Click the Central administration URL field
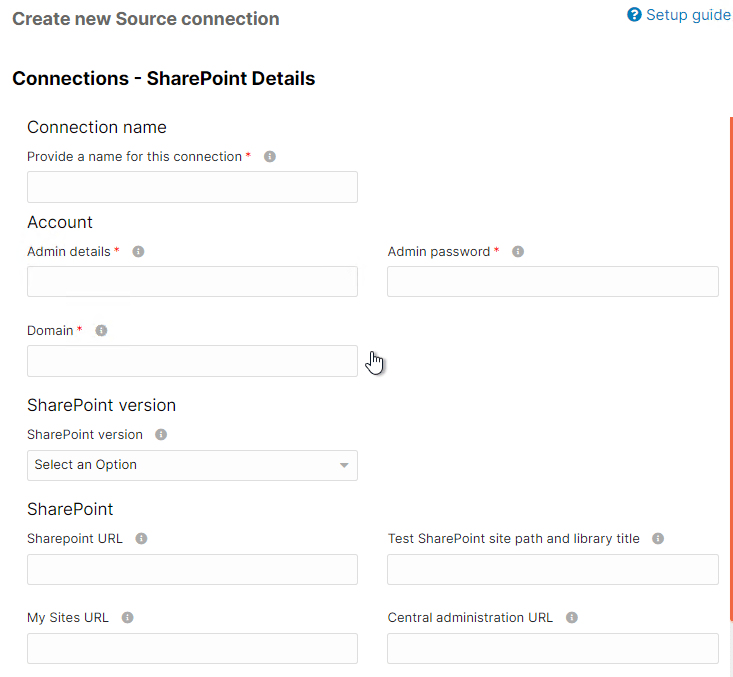 [552, 648]
